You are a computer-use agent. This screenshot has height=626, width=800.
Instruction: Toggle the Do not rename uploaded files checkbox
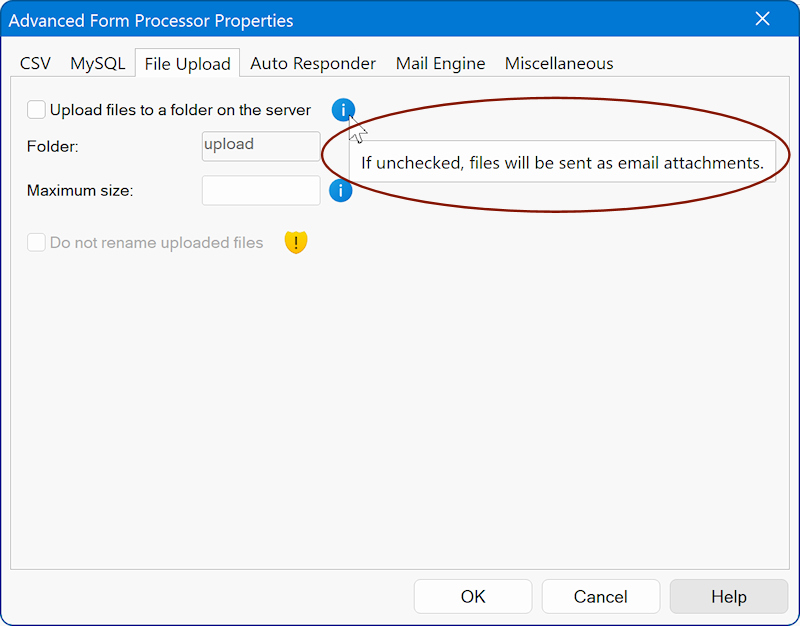tap(36, 242)
